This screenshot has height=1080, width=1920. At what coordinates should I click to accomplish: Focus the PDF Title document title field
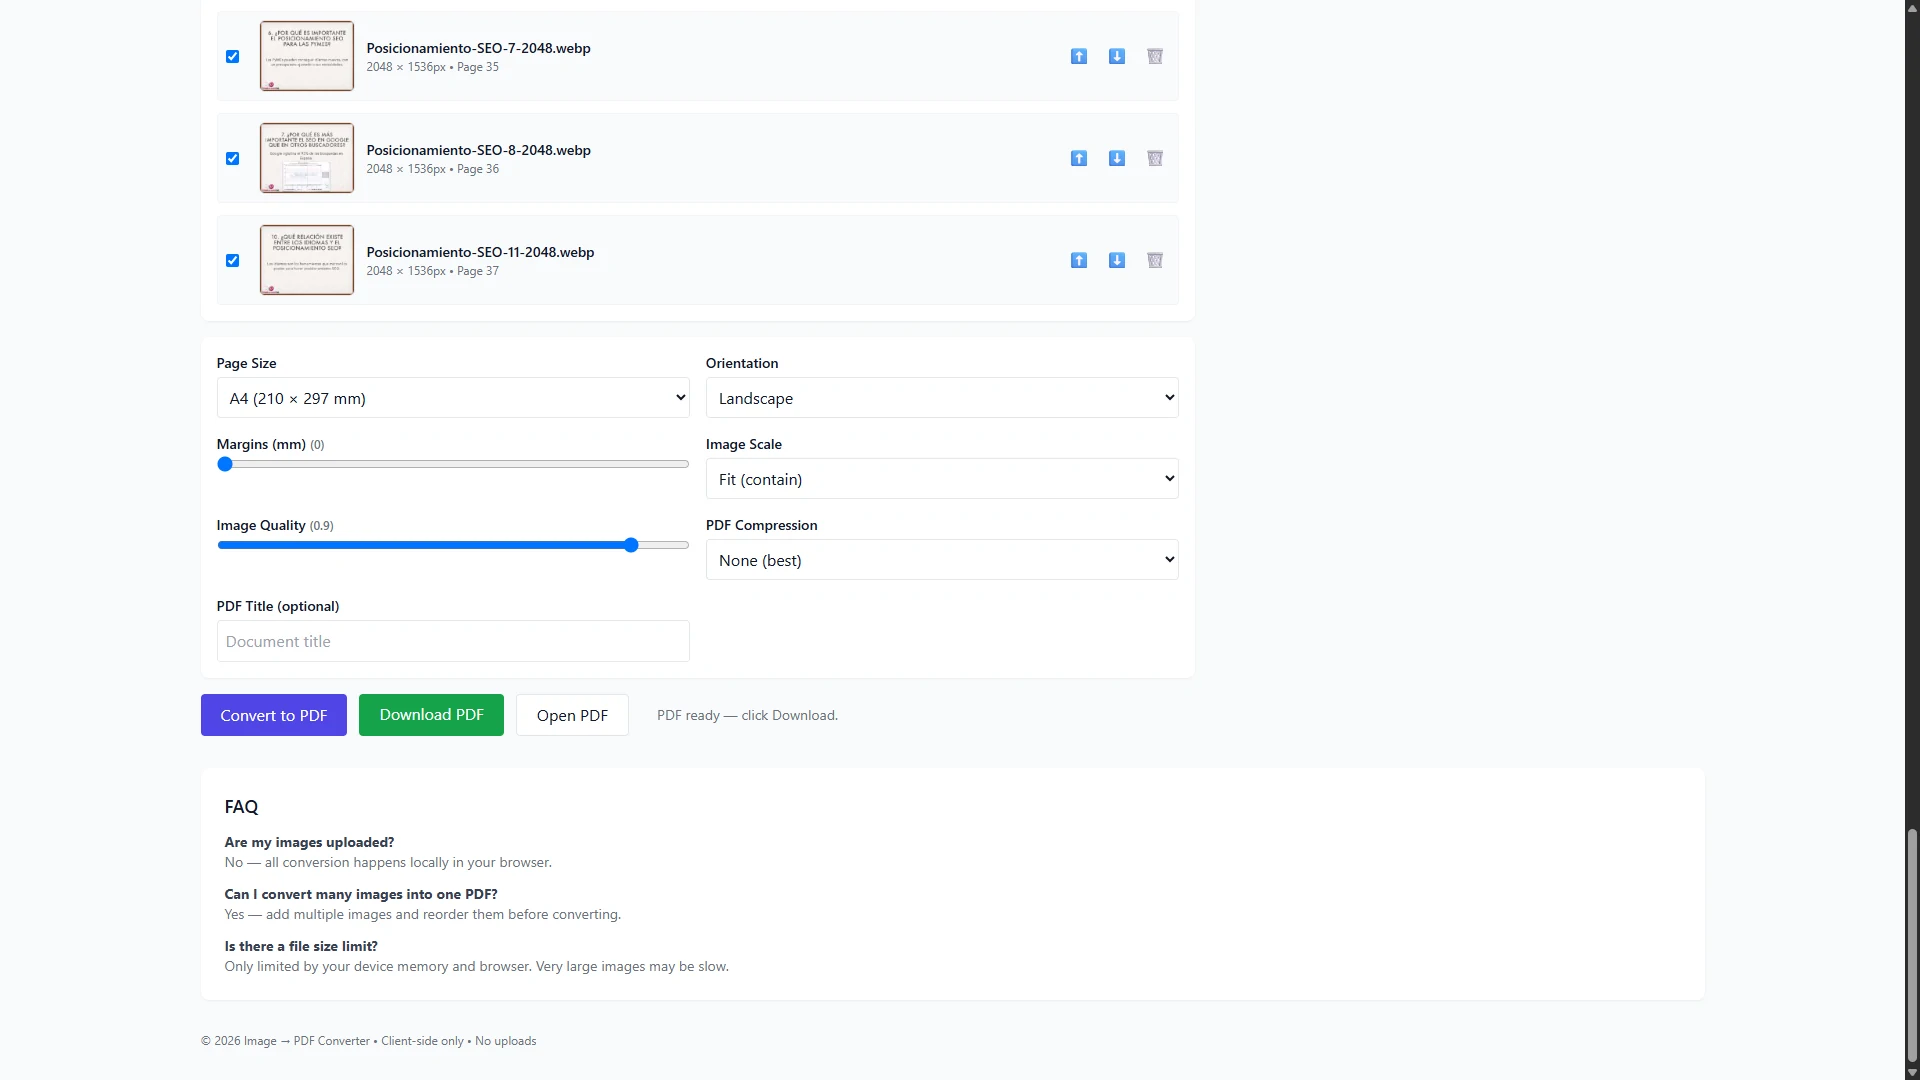(453, 641)
